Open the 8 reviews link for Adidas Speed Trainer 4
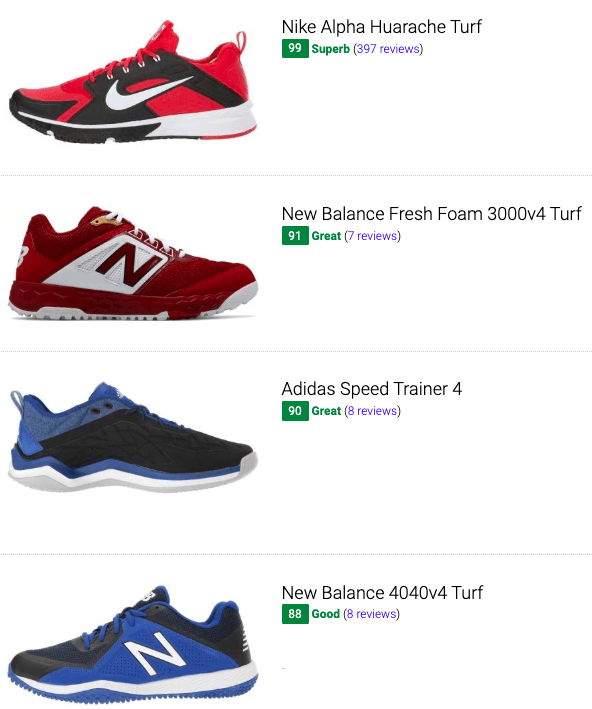 (x=372, y=411)
